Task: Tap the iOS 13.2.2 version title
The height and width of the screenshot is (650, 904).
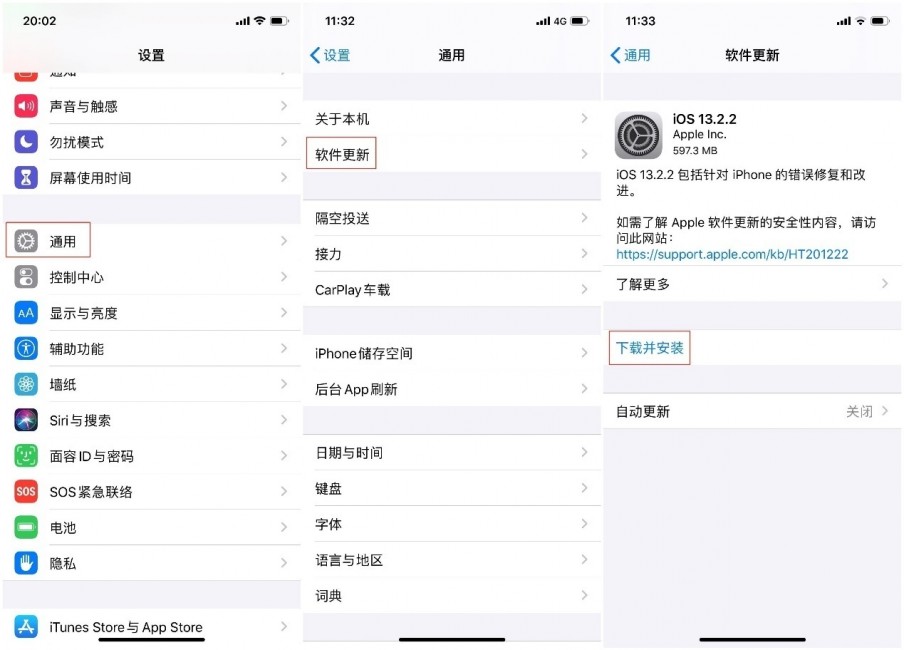Action: point(705,119)
